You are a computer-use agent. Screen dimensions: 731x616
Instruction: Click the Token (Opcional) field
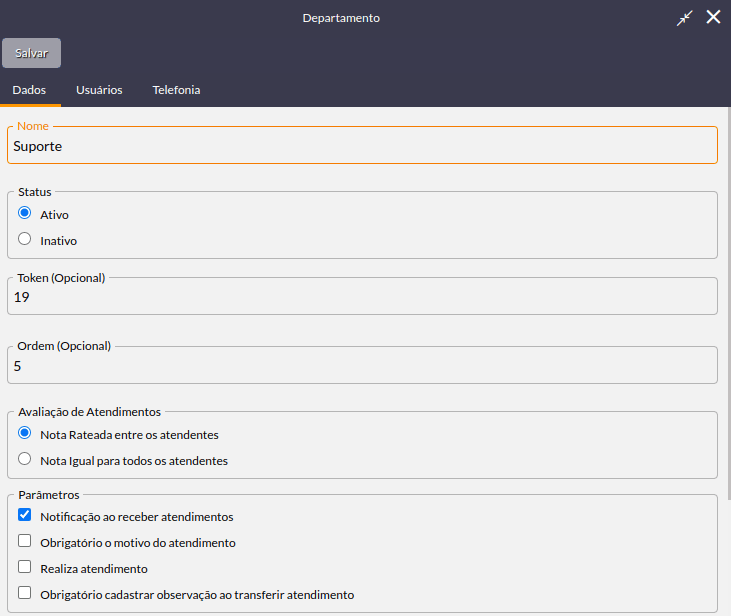[362, 297]
